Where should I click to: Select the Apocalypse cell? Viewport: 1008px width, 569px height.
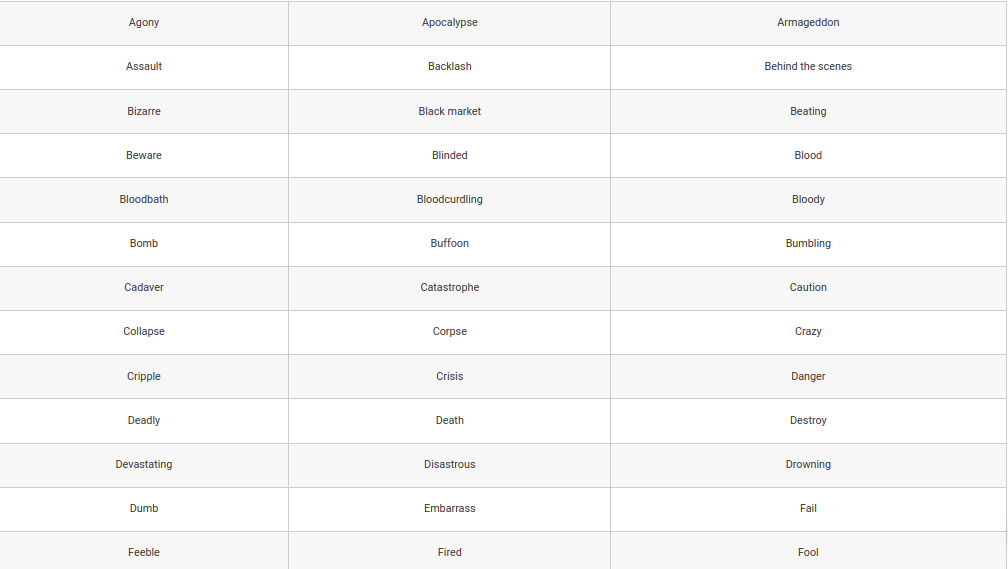click(449, 23)
